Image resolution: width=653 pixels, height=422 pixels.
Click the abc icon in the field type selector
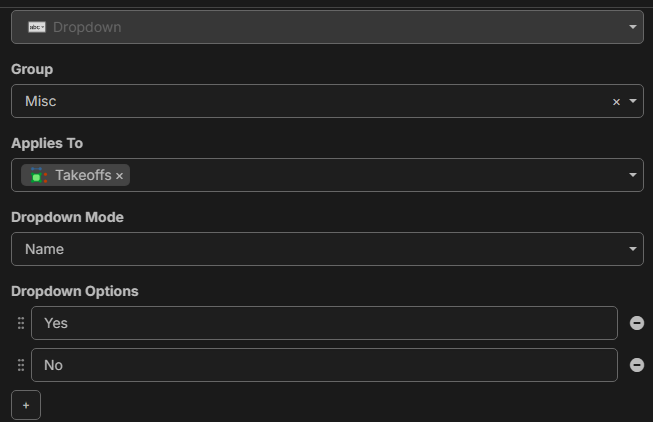pyautogui.click(x=37, y=27)
